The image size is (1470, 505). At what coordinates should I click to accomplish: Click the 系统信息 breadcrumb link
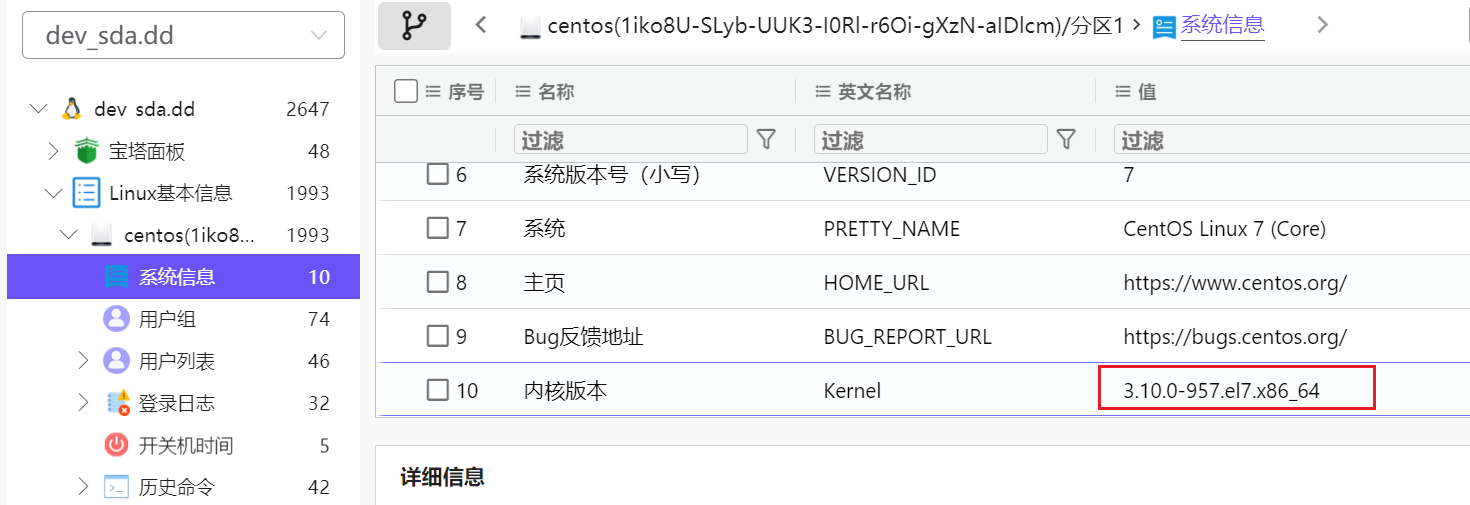(1222, 26)
